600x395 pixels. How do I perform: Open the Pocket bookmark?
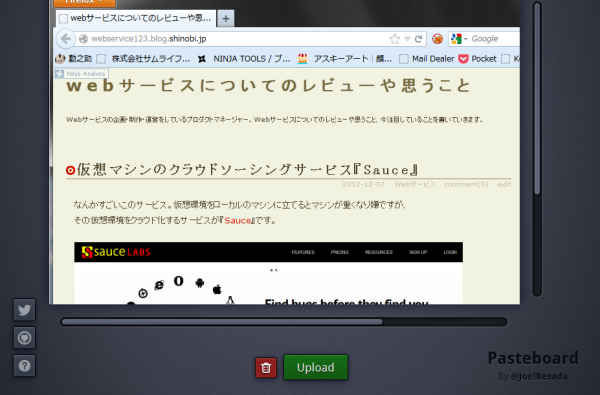pyautogui.click(x=478, y=59)
